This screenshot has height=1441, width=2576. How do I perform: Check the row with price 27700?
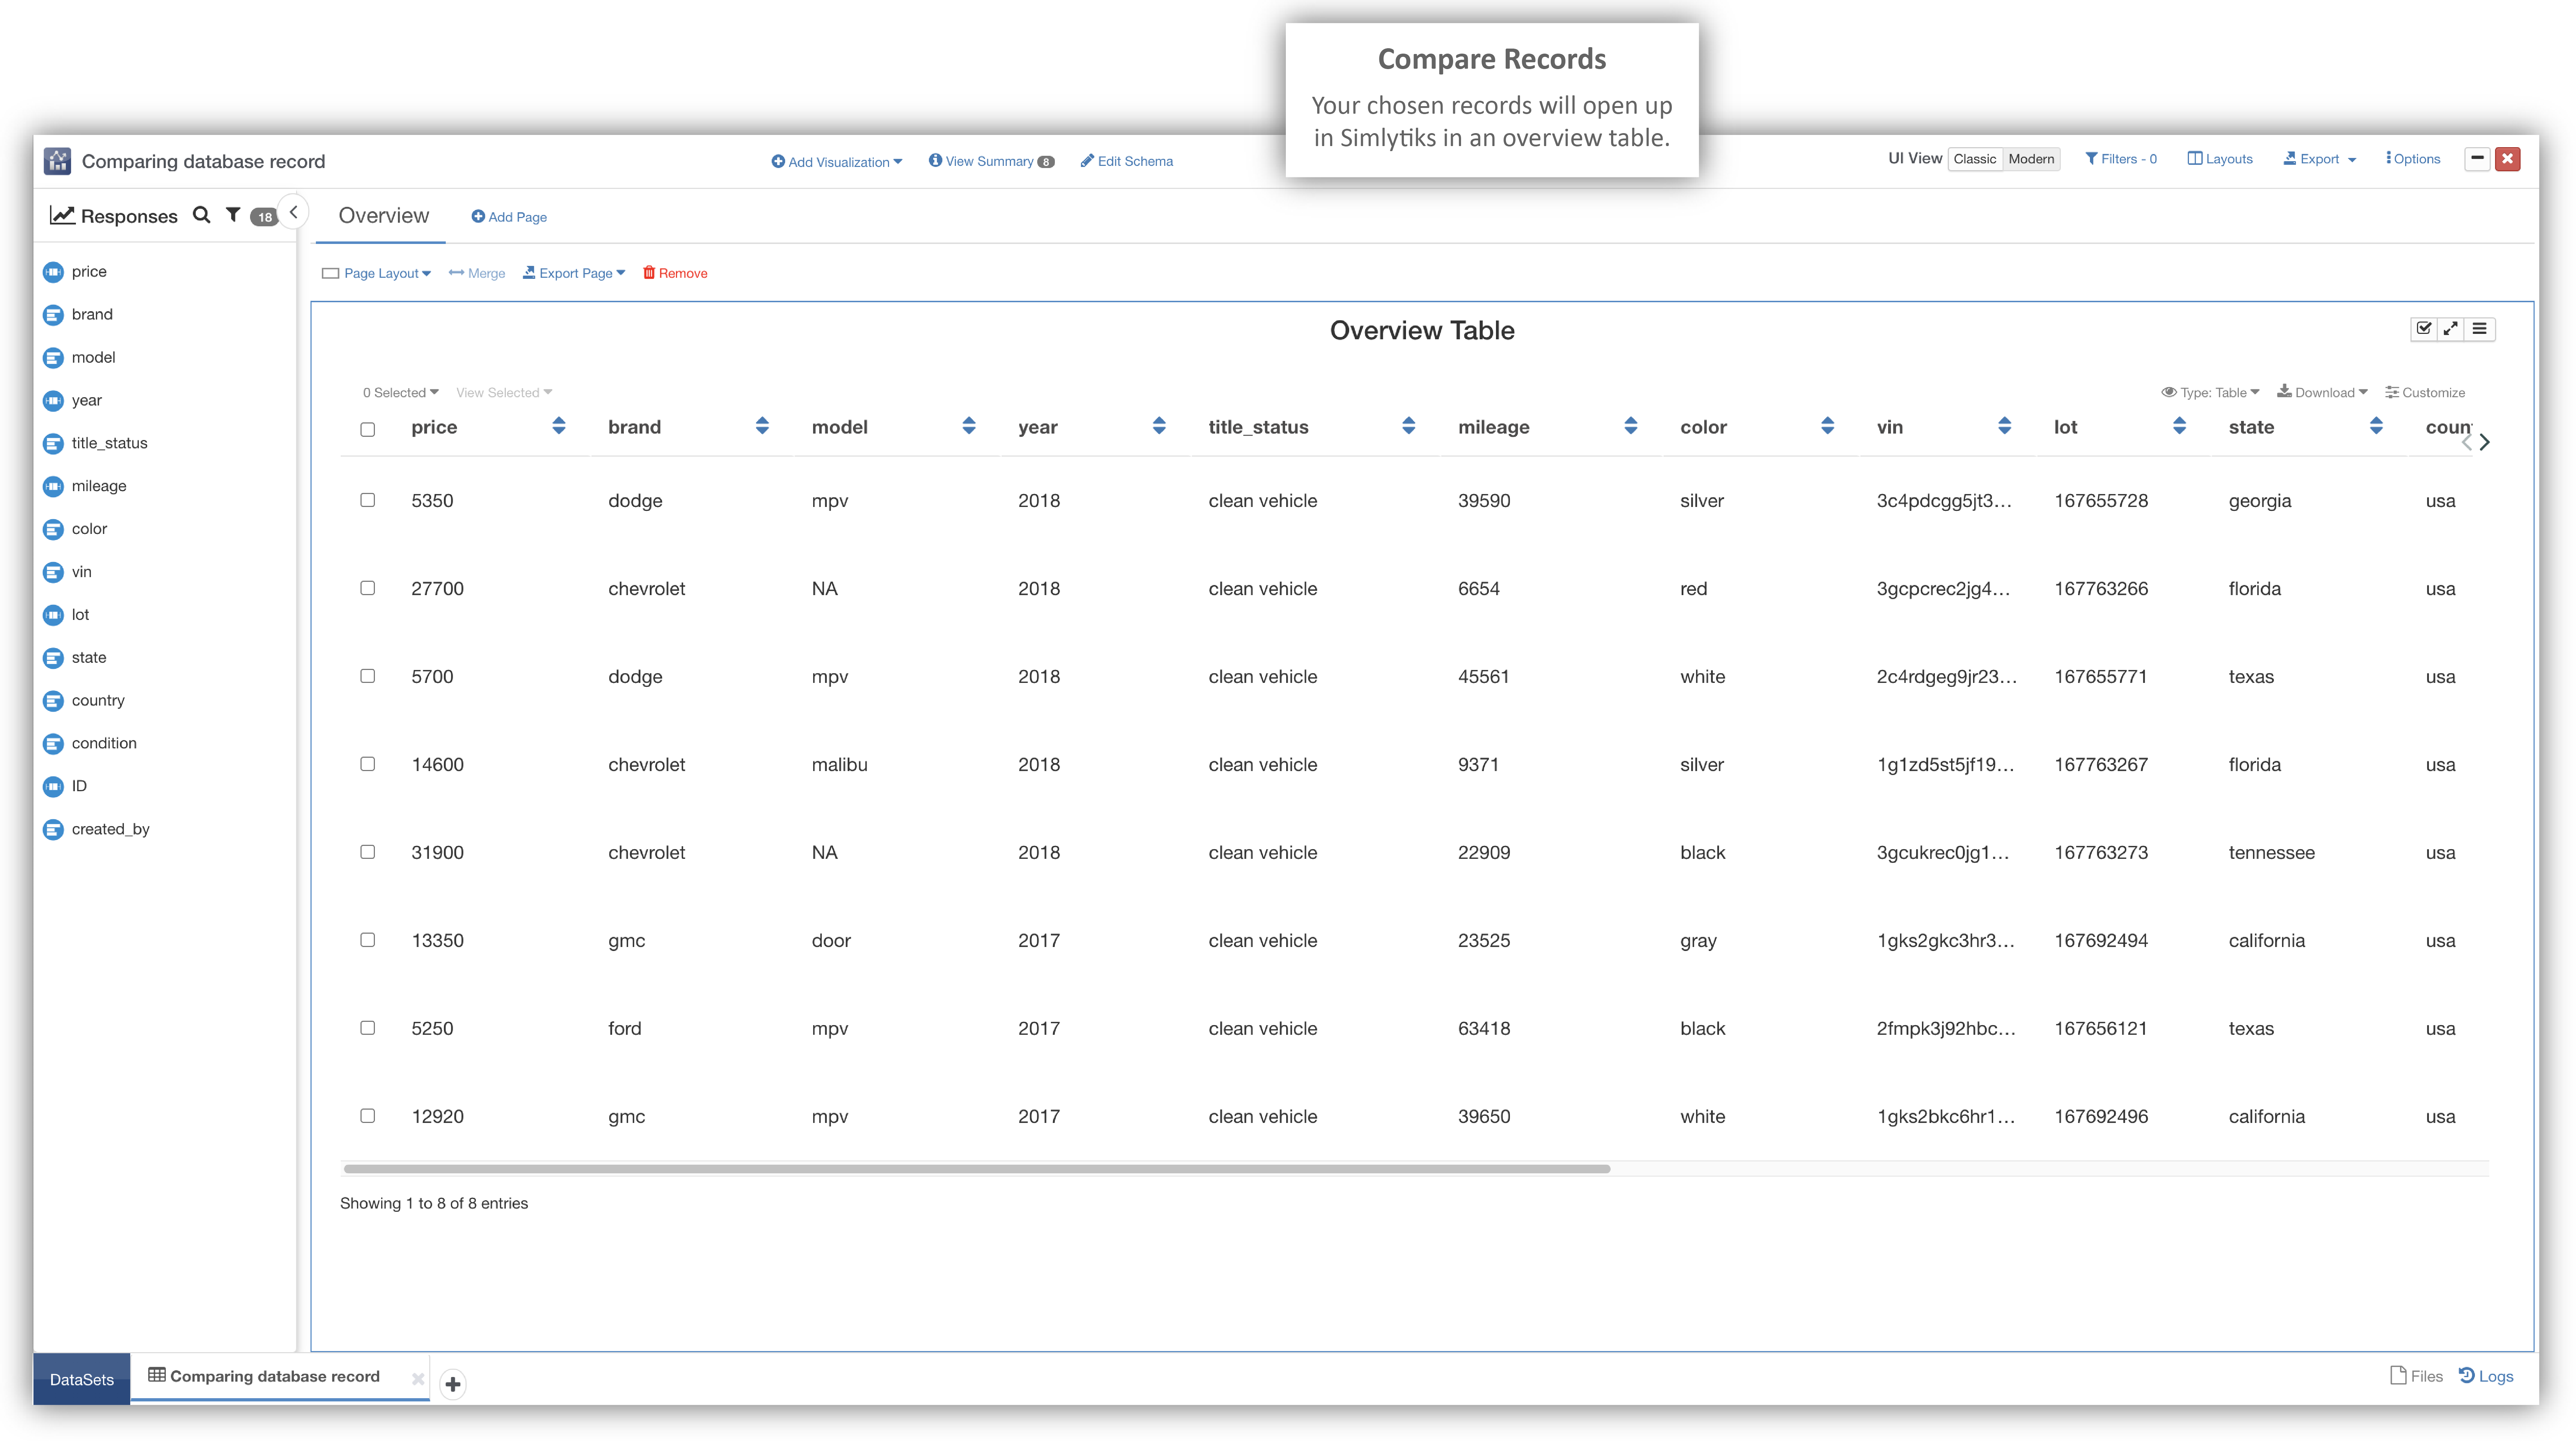(368, 588)
